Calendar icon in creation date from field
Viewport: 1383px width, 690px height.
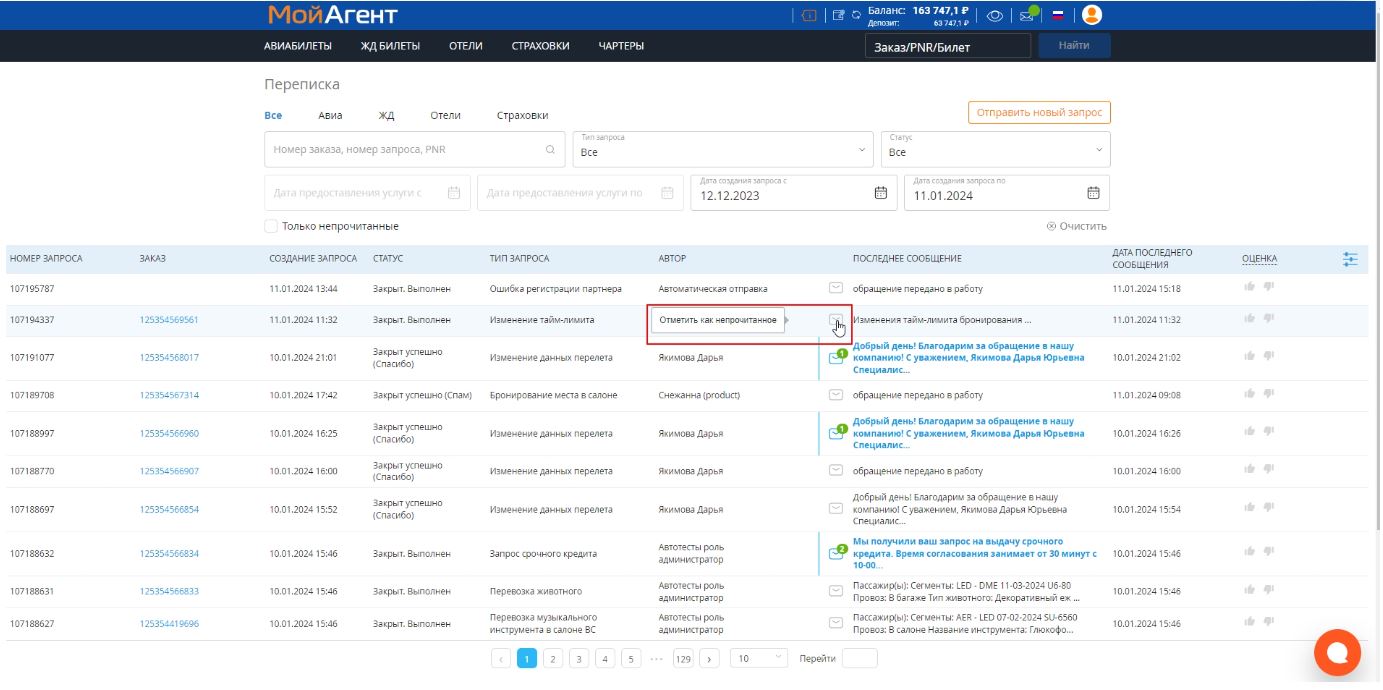881,193
